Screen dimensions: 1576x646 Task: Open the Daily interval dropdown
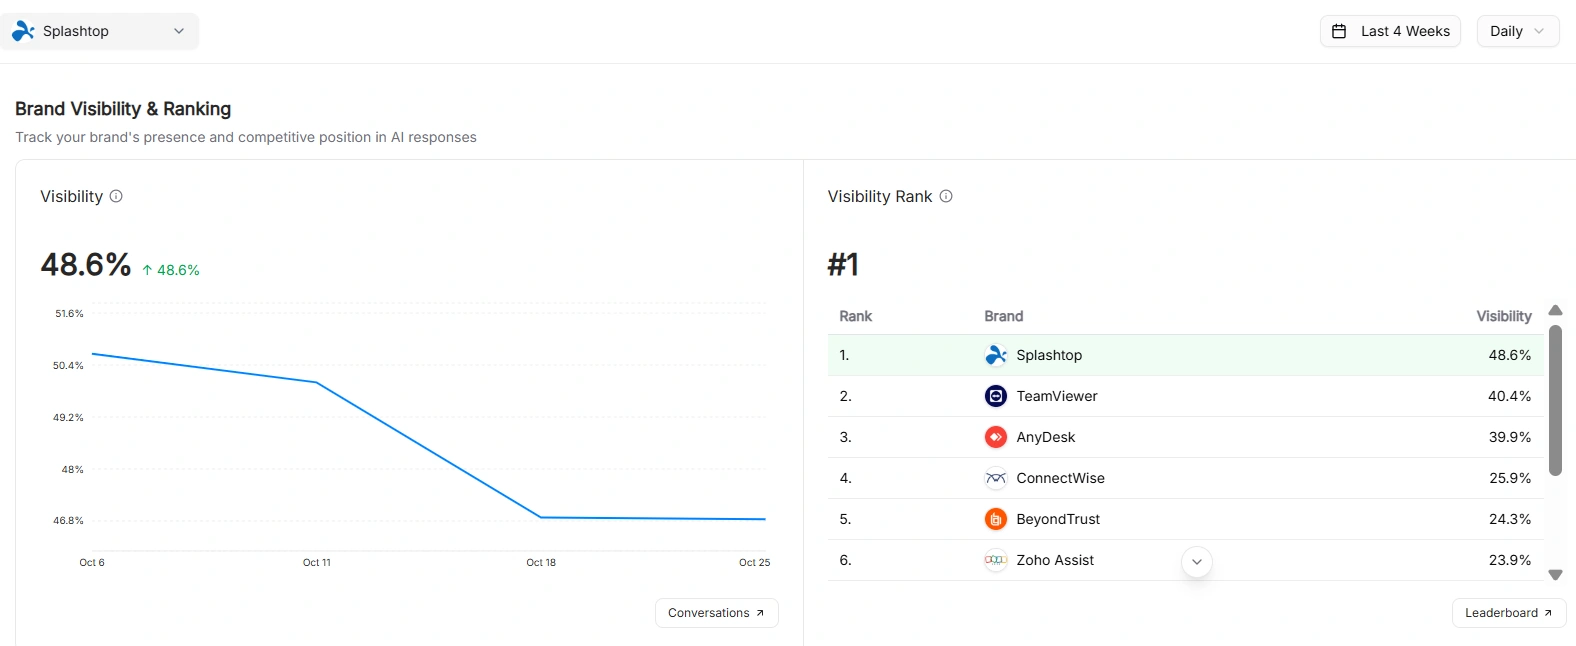tap(1517, 31)
